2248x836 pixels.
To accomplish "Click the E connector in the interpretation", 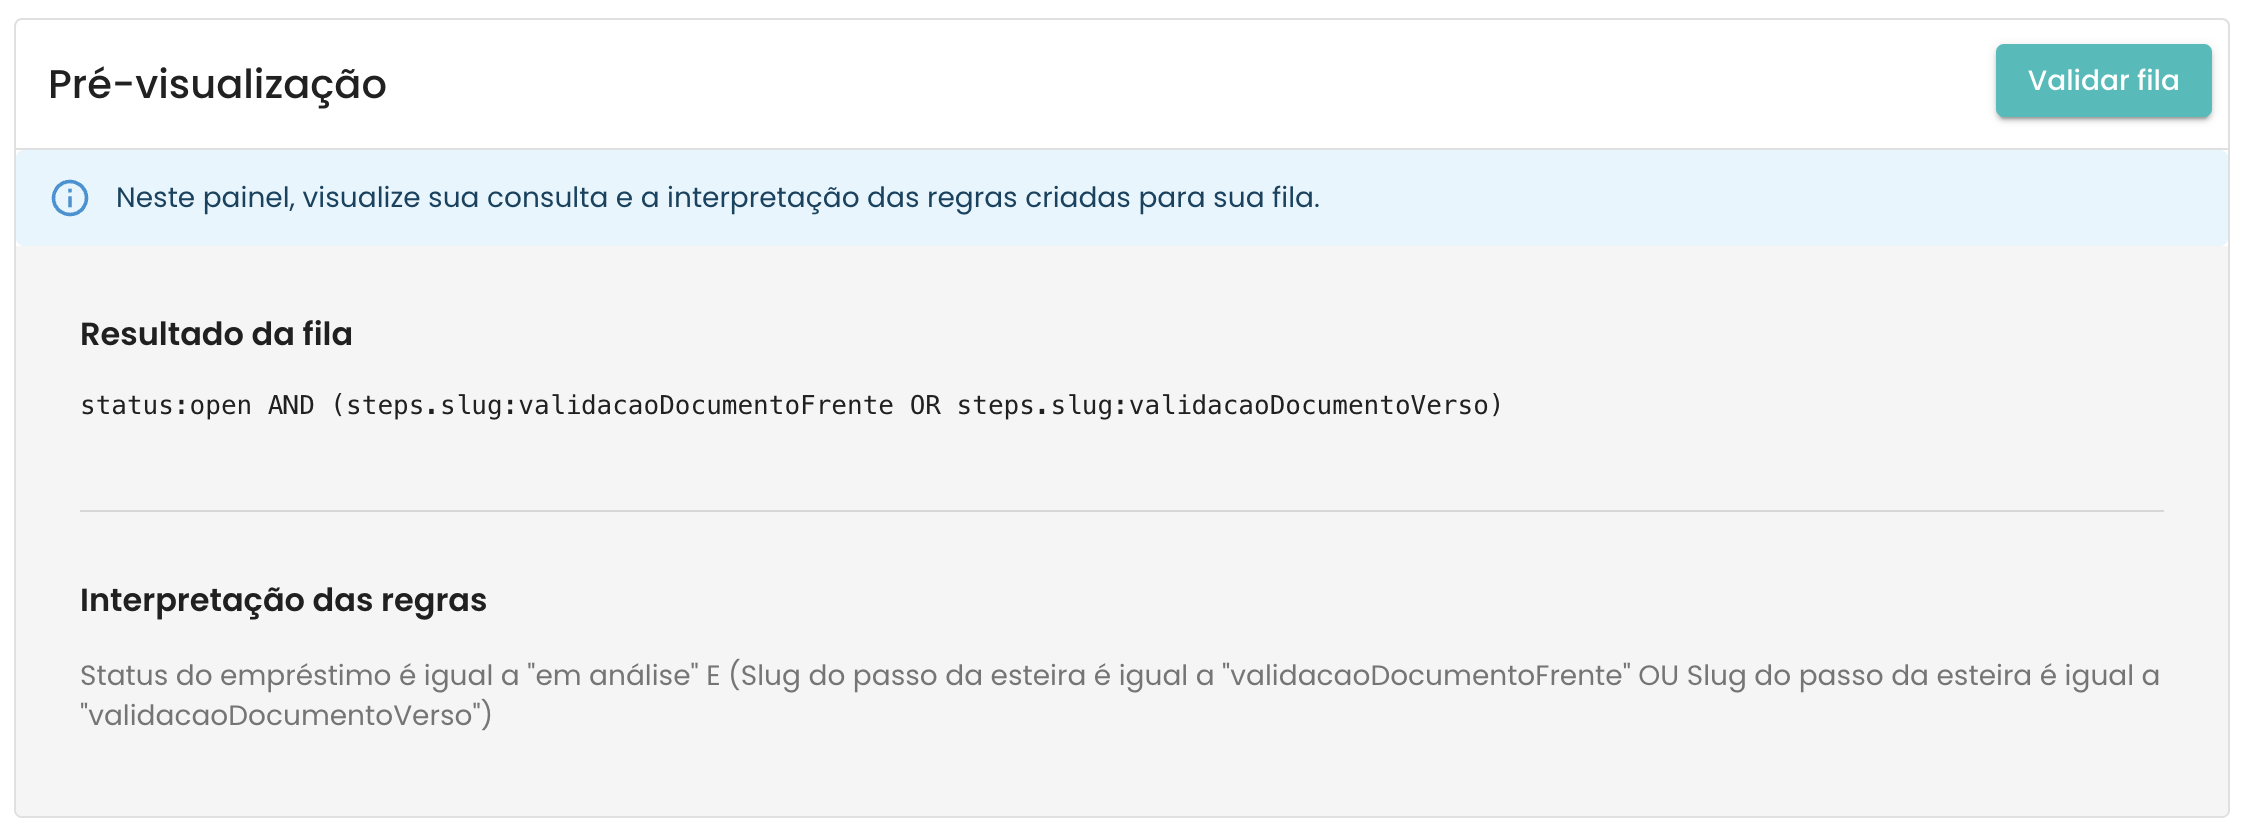I will 713,676.
